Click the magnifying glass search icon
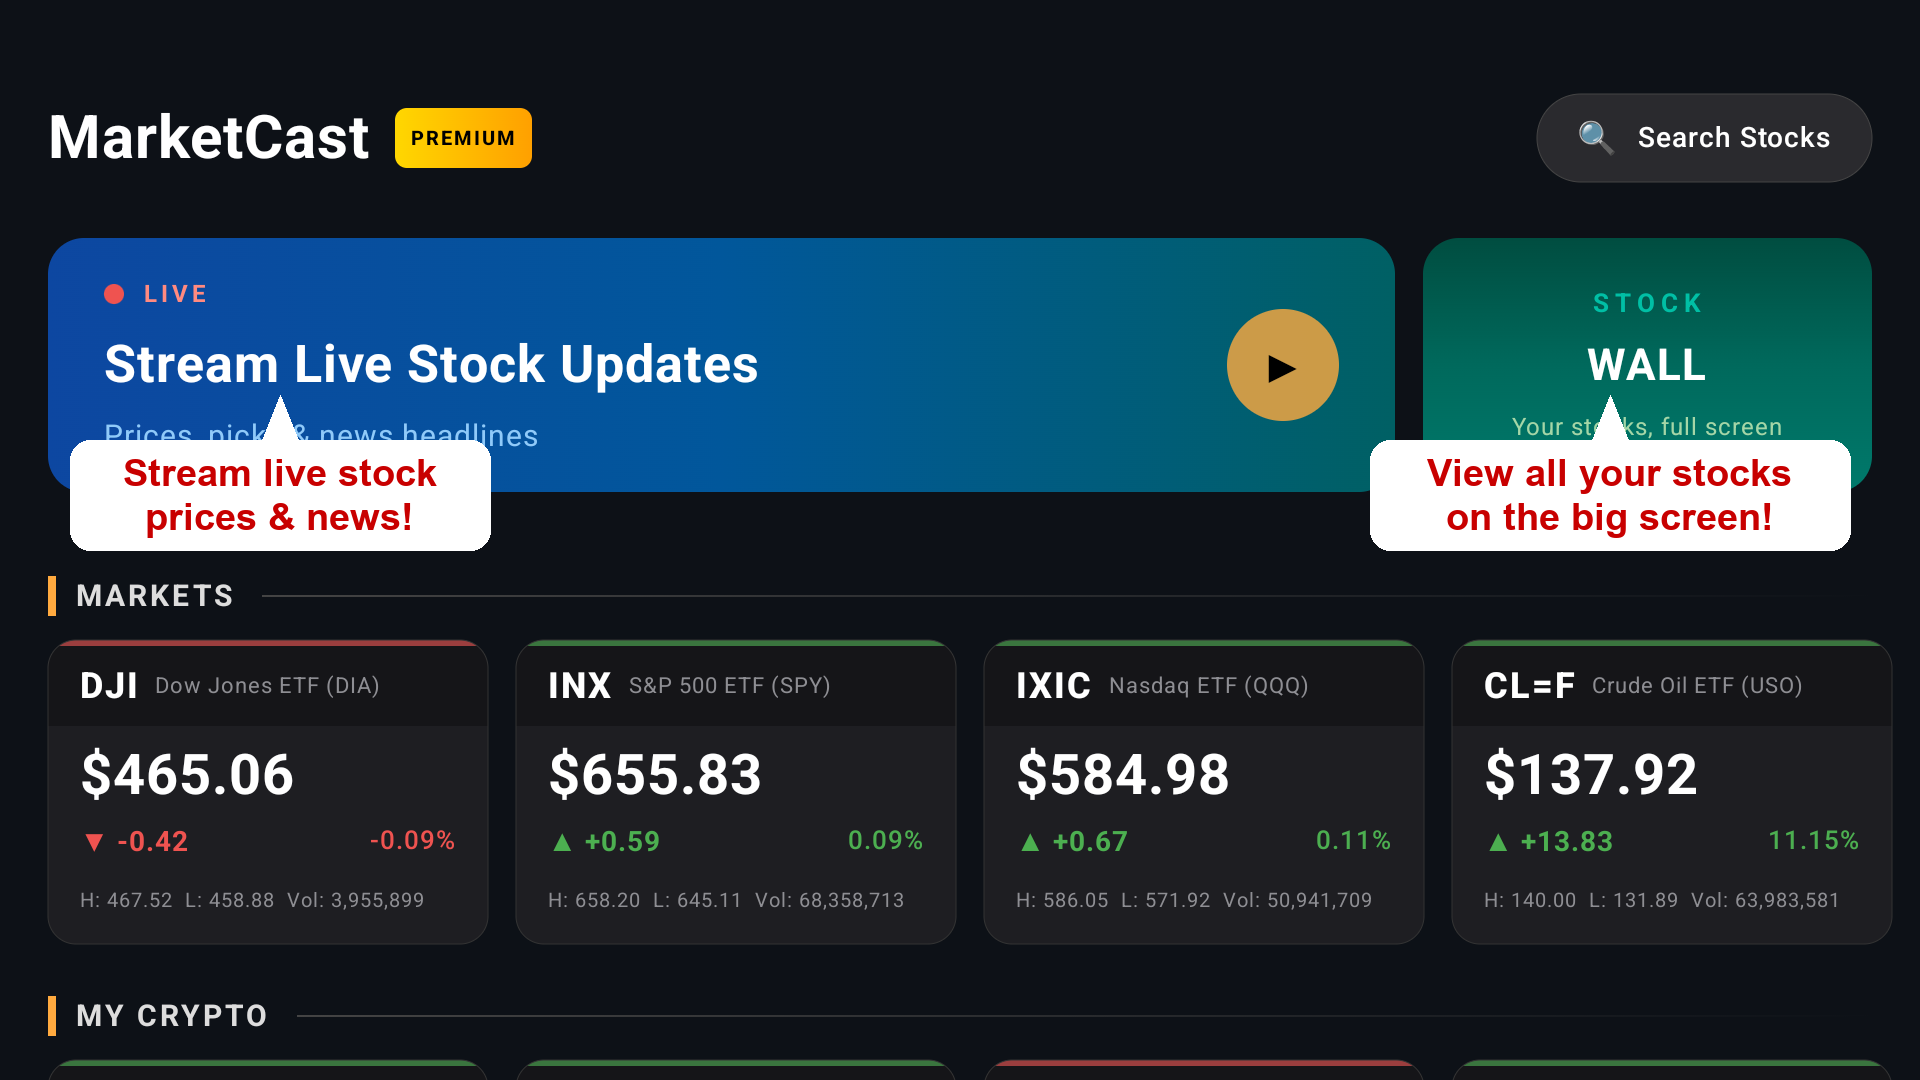 pyautogui.click(x=1597, y=137)
